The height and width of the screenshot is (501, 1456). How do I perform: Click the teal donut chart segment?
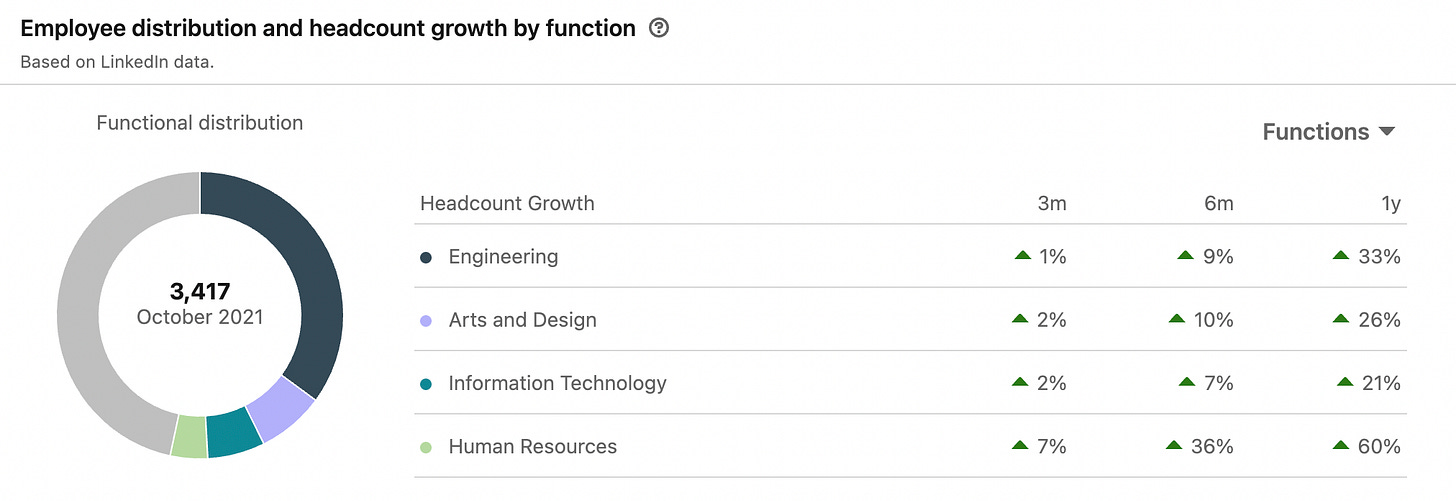click(x=234, y=434)
